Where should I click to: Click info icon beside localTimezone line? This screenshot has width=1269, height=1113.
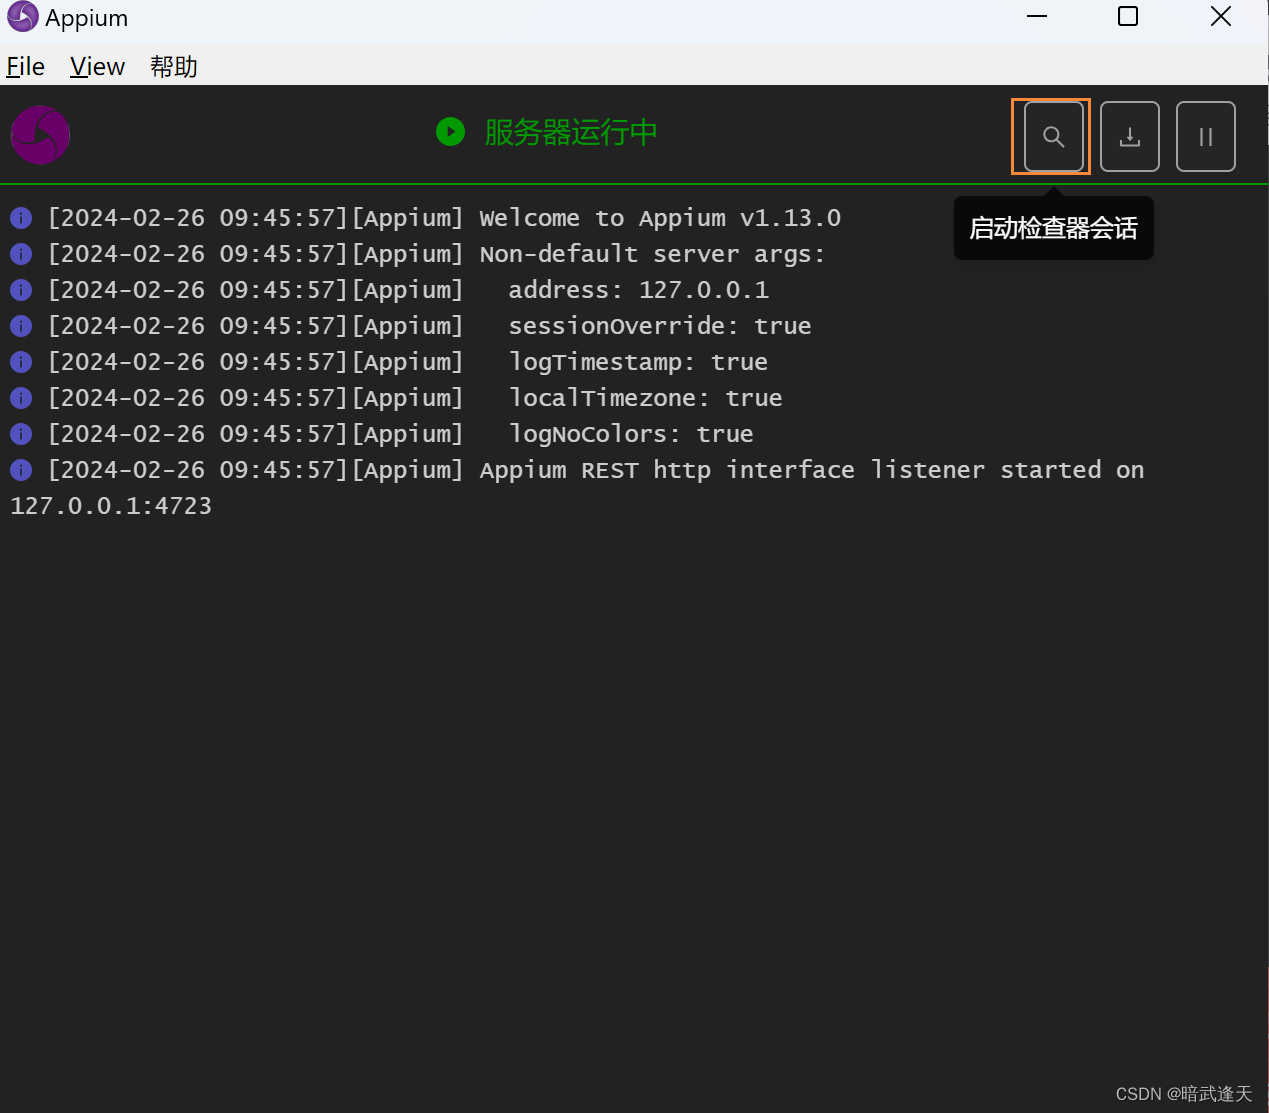point(21,398)
